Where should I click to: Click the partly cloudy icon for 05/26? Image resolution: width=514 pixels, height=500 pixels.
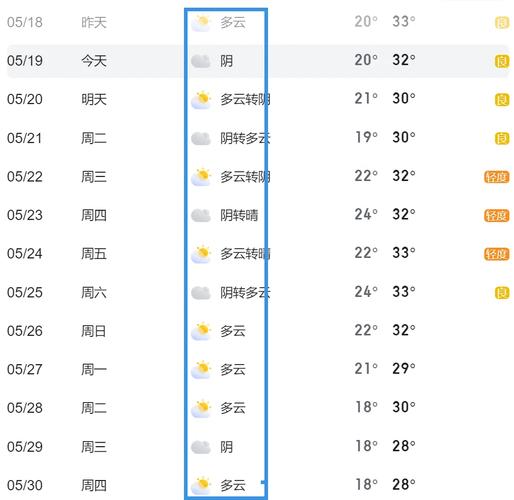tap(201, 331)
